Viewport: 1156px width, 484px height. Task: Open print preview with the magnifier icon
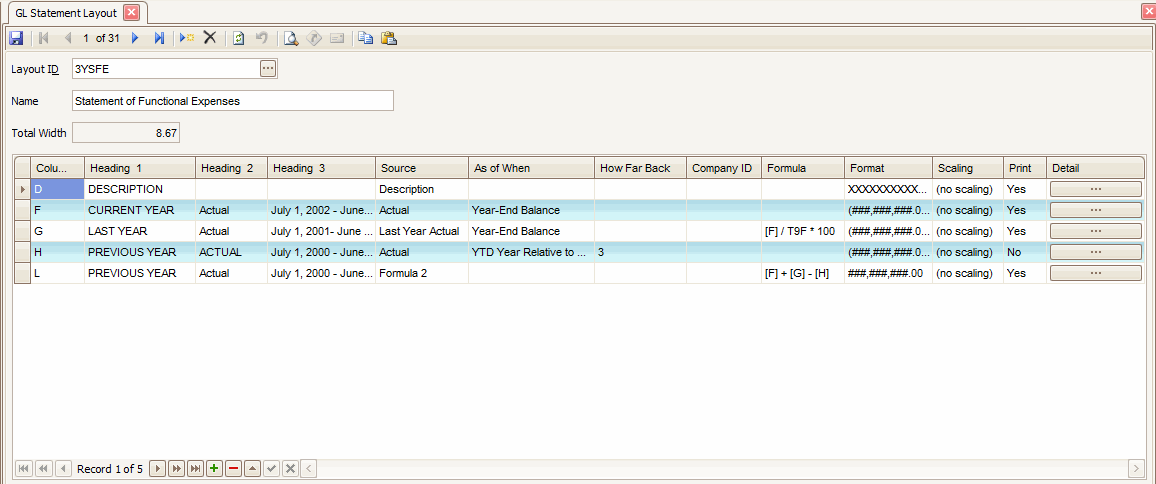pyautogui.click(x=291, y=38)
